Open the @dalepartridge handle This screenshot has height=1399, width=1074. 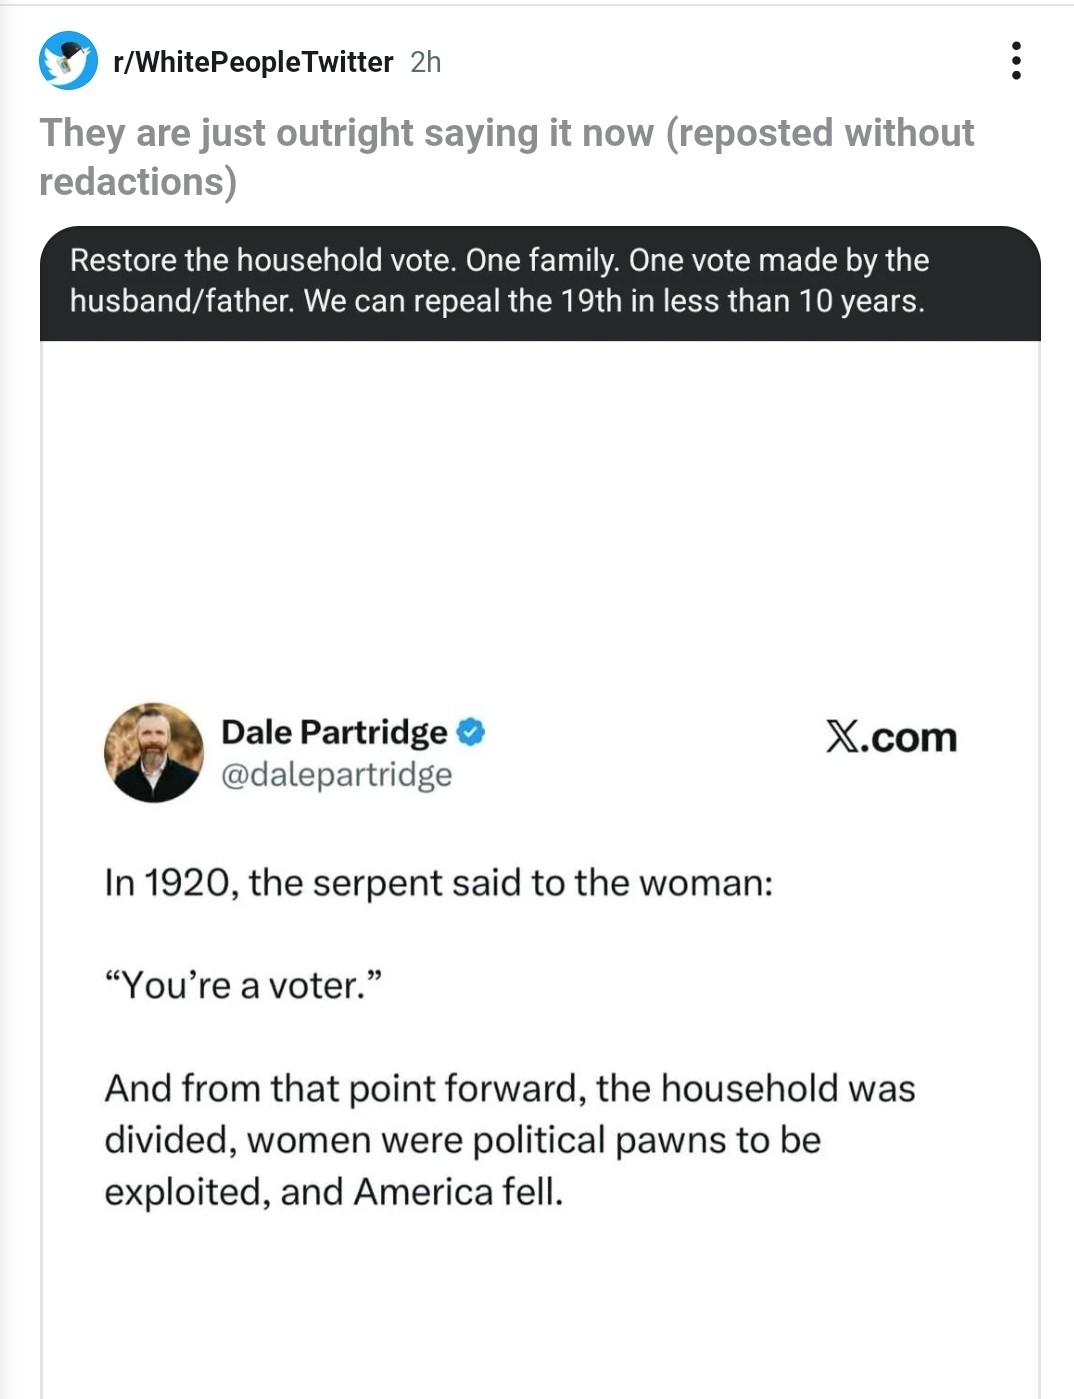coord(336,775)
